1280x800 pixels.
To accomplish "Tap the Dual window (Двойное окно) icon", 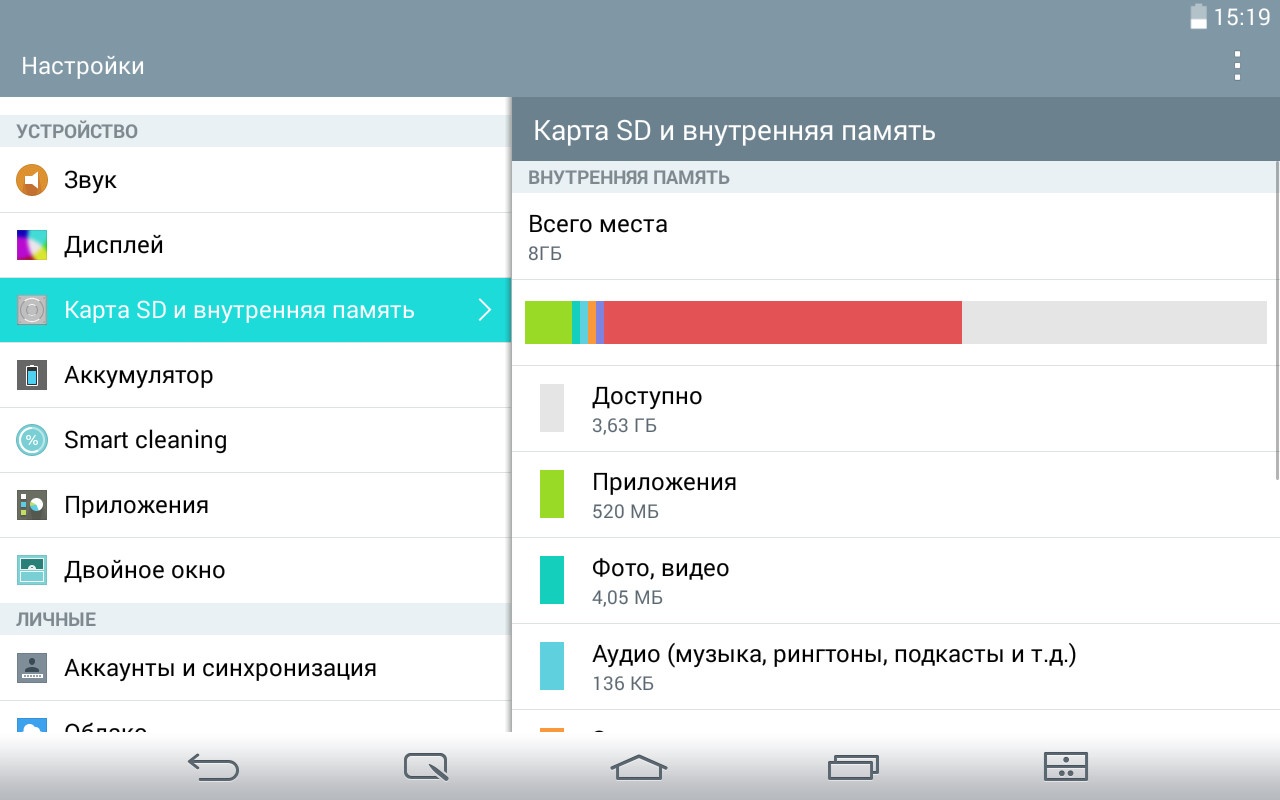I will (32, 570).
